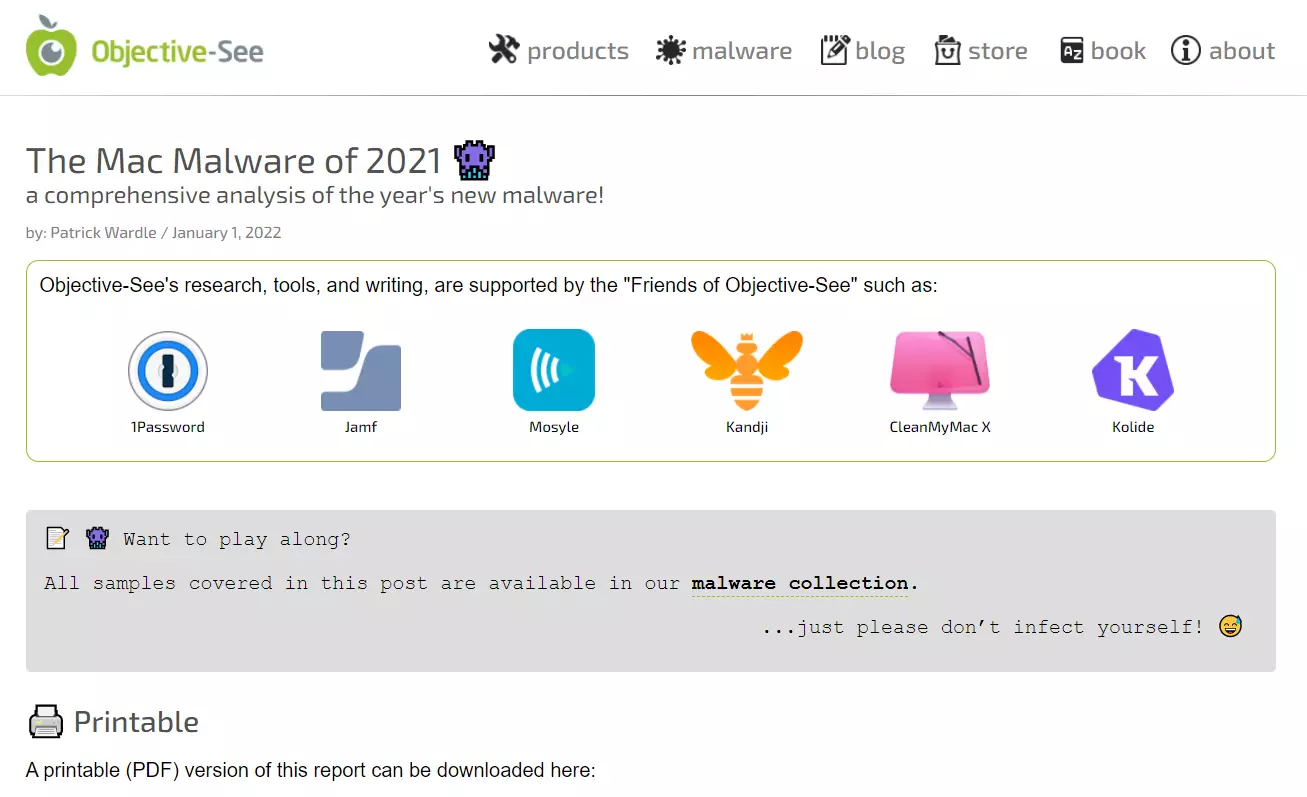The image size is (1307, 797).
Task: Click the Objective-See site name text
Action: (x=177, y=51)
